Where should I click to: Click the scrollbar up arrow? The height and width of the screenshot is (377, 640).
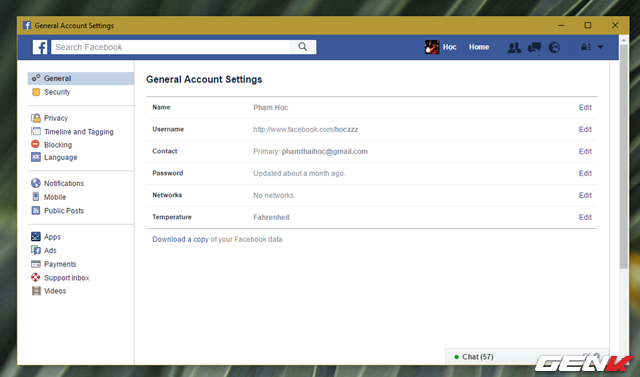pyautogui.click(x=623, y=40)
